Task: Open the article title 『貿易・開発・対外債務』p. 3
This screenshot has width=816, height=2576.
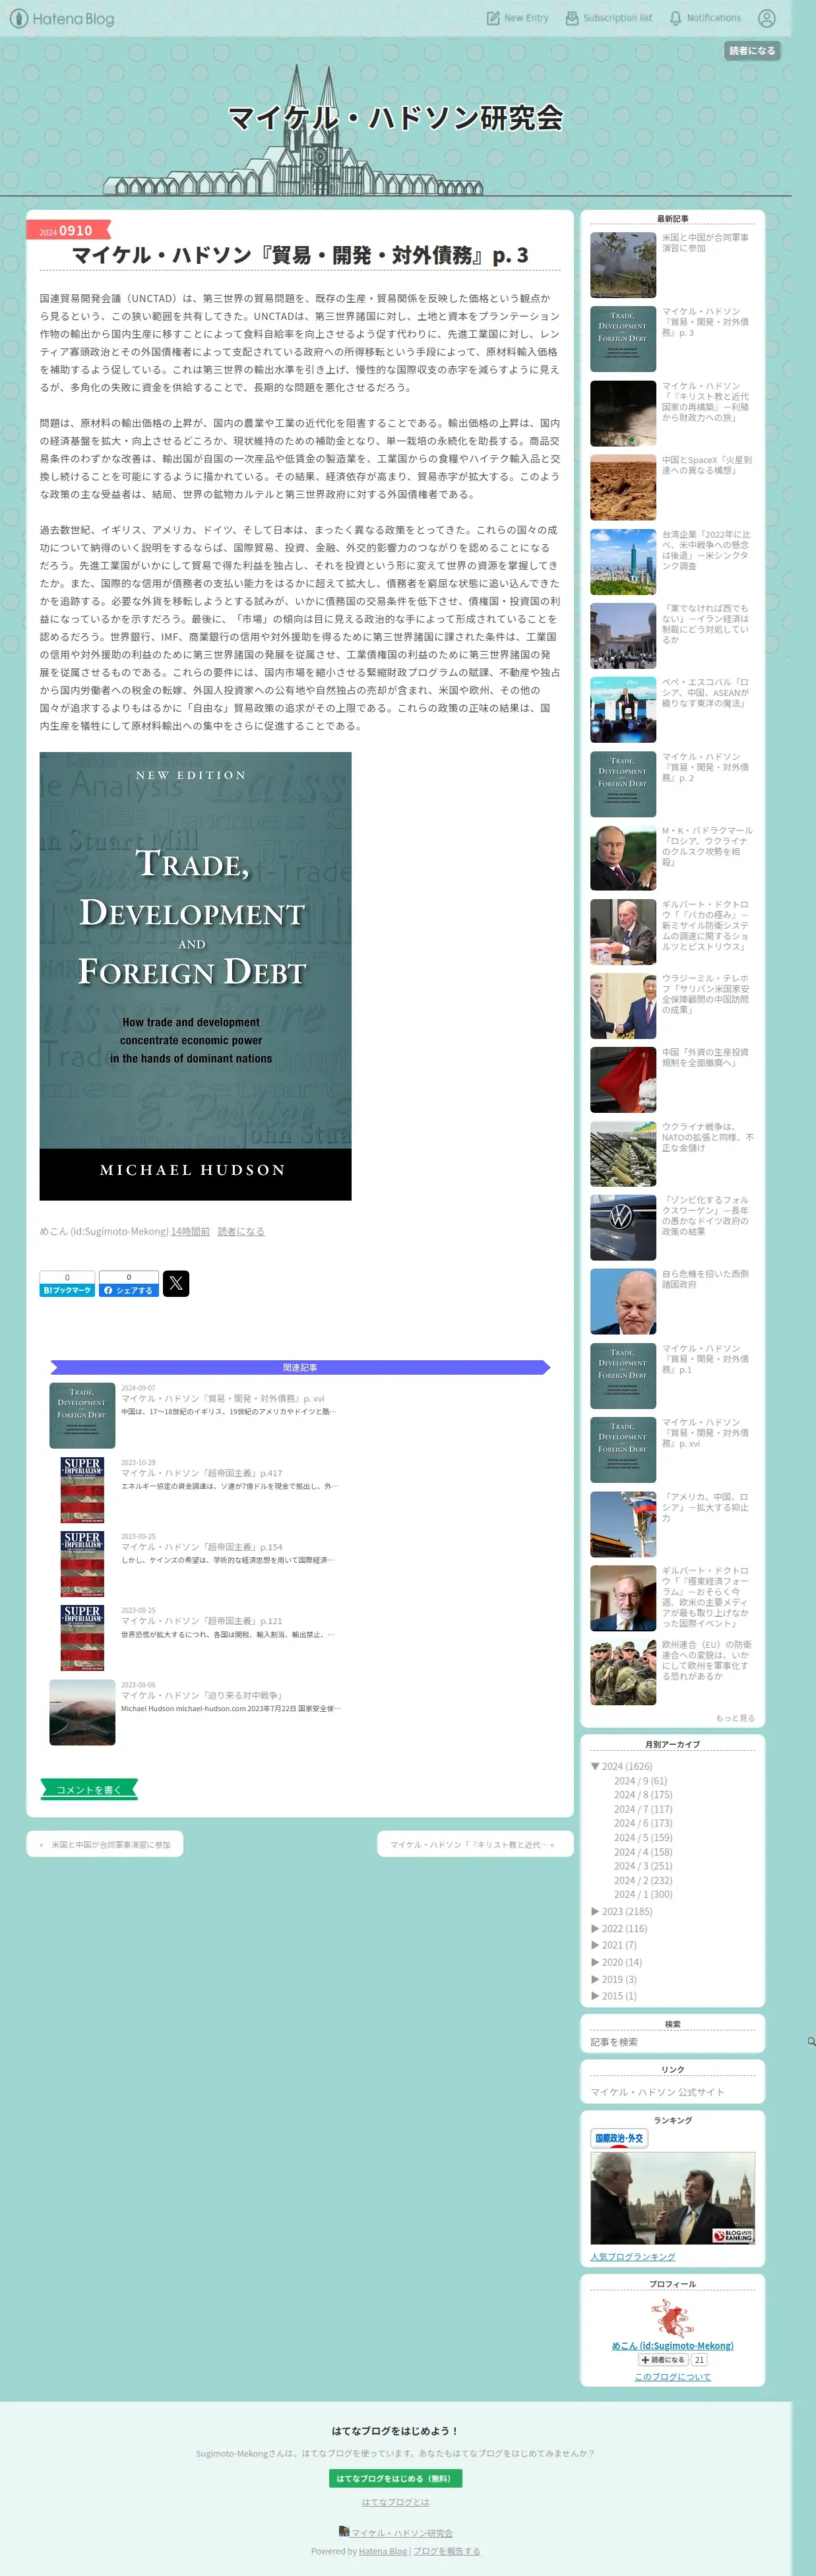Action: [x=300, y=255]
